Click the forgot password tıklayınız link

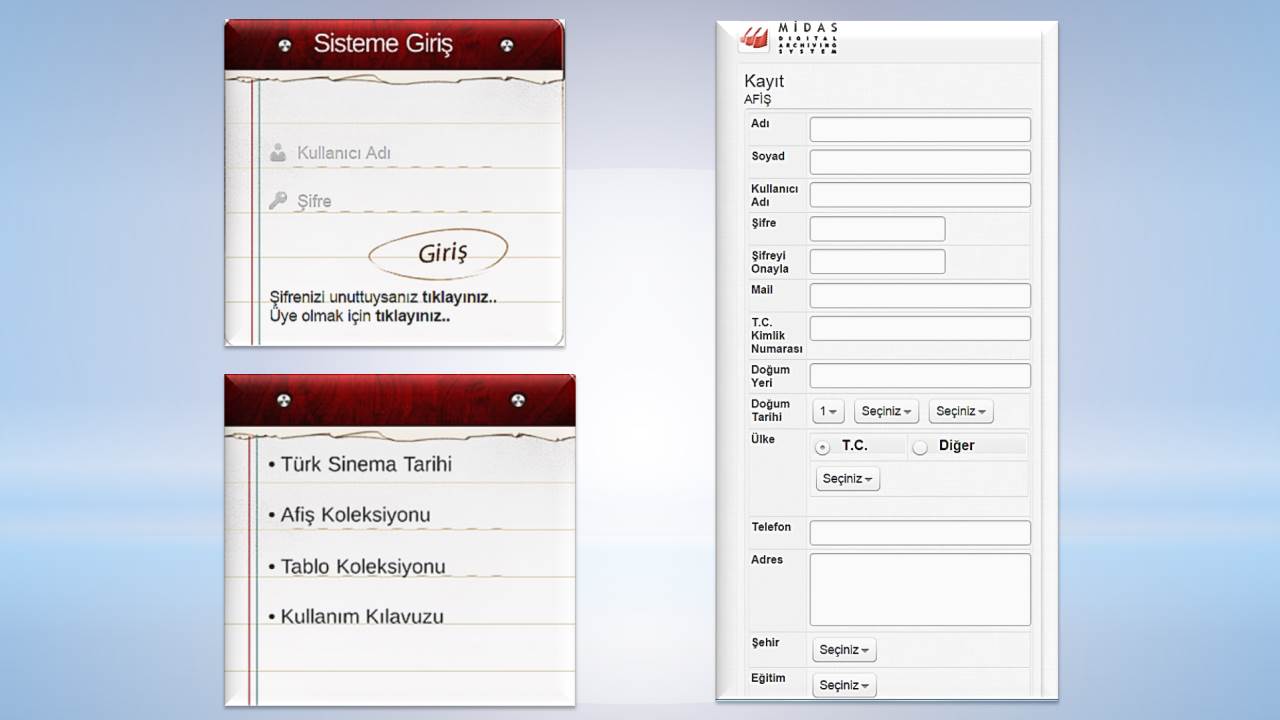(x=459, y=297)
